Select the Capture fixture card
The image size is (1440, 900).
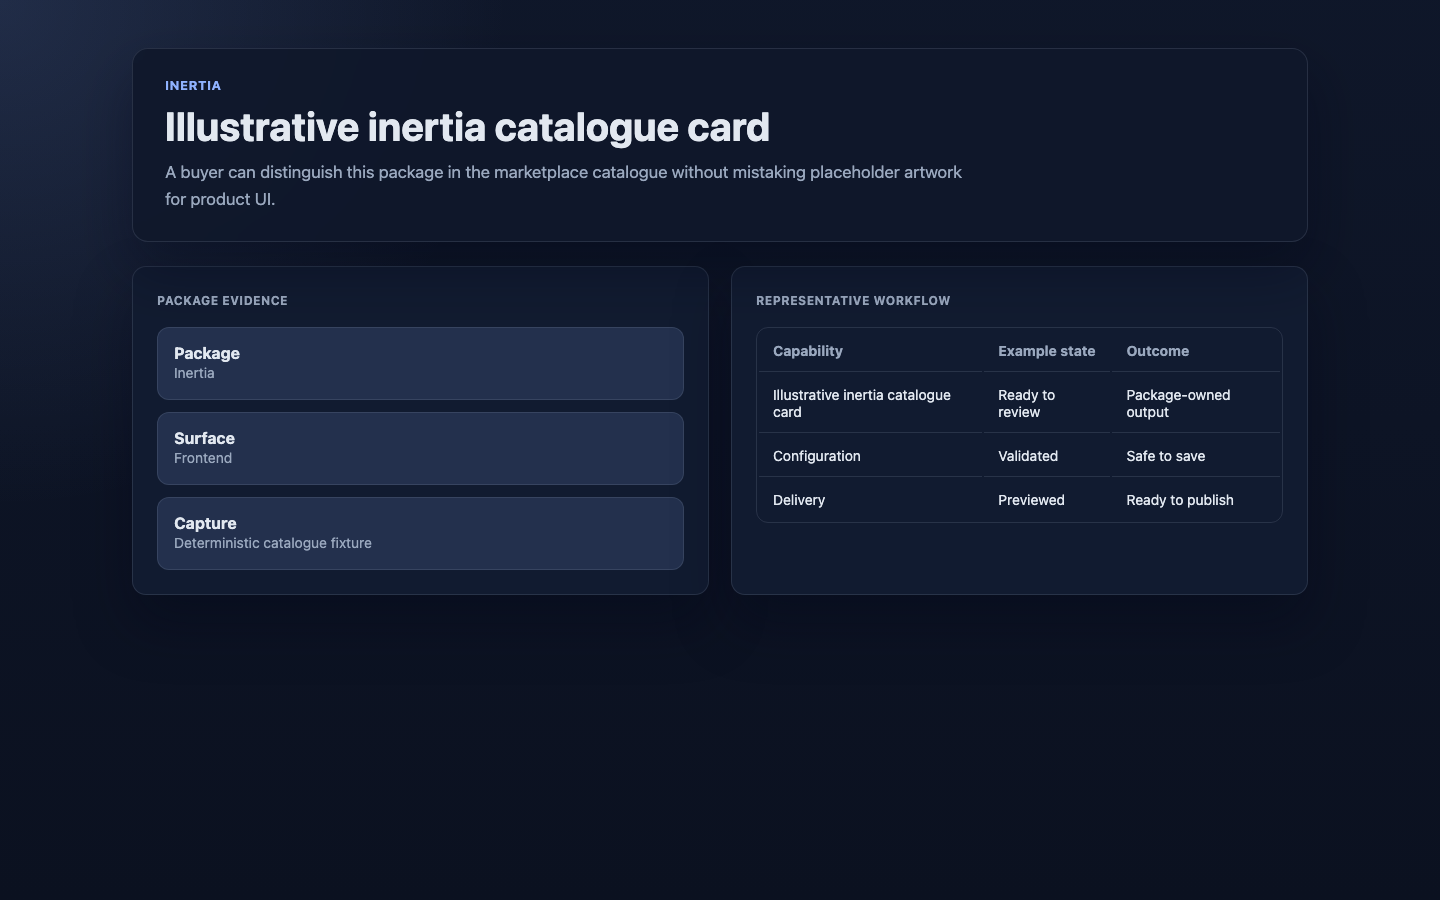click(420, 533)
